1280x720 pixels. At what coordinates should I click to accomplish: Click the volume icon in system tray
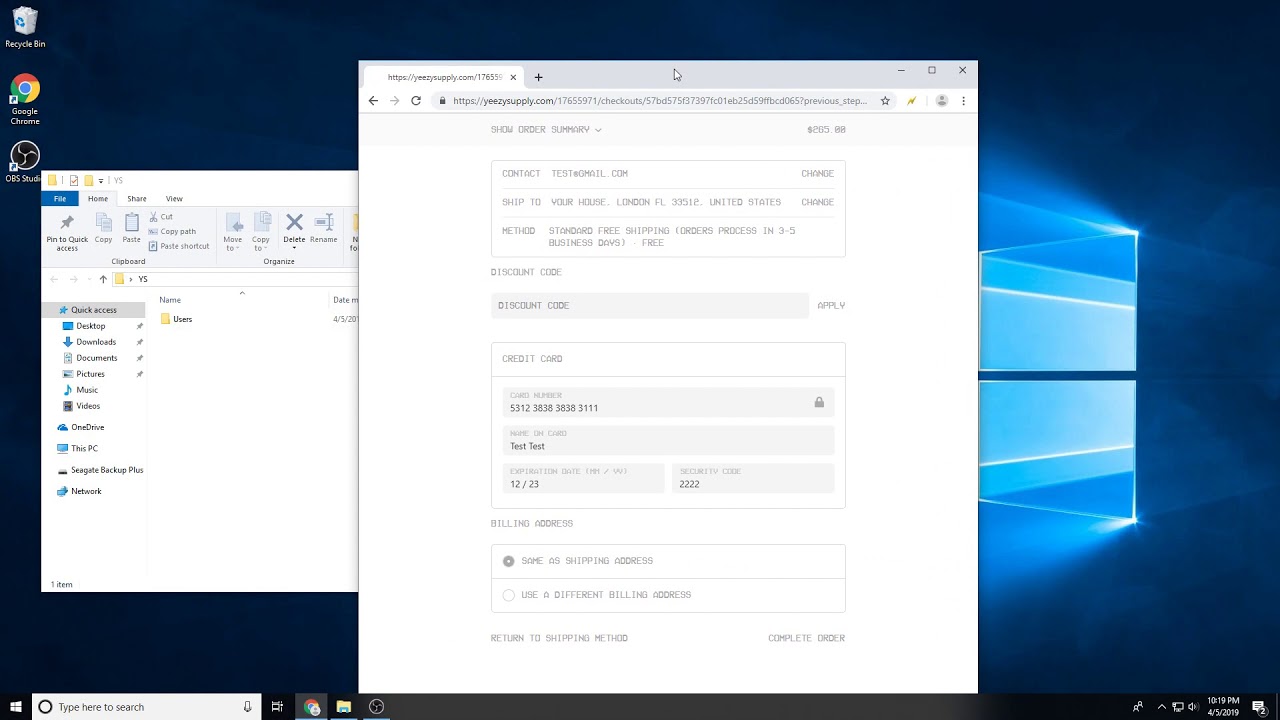(x=1193, y=707)
